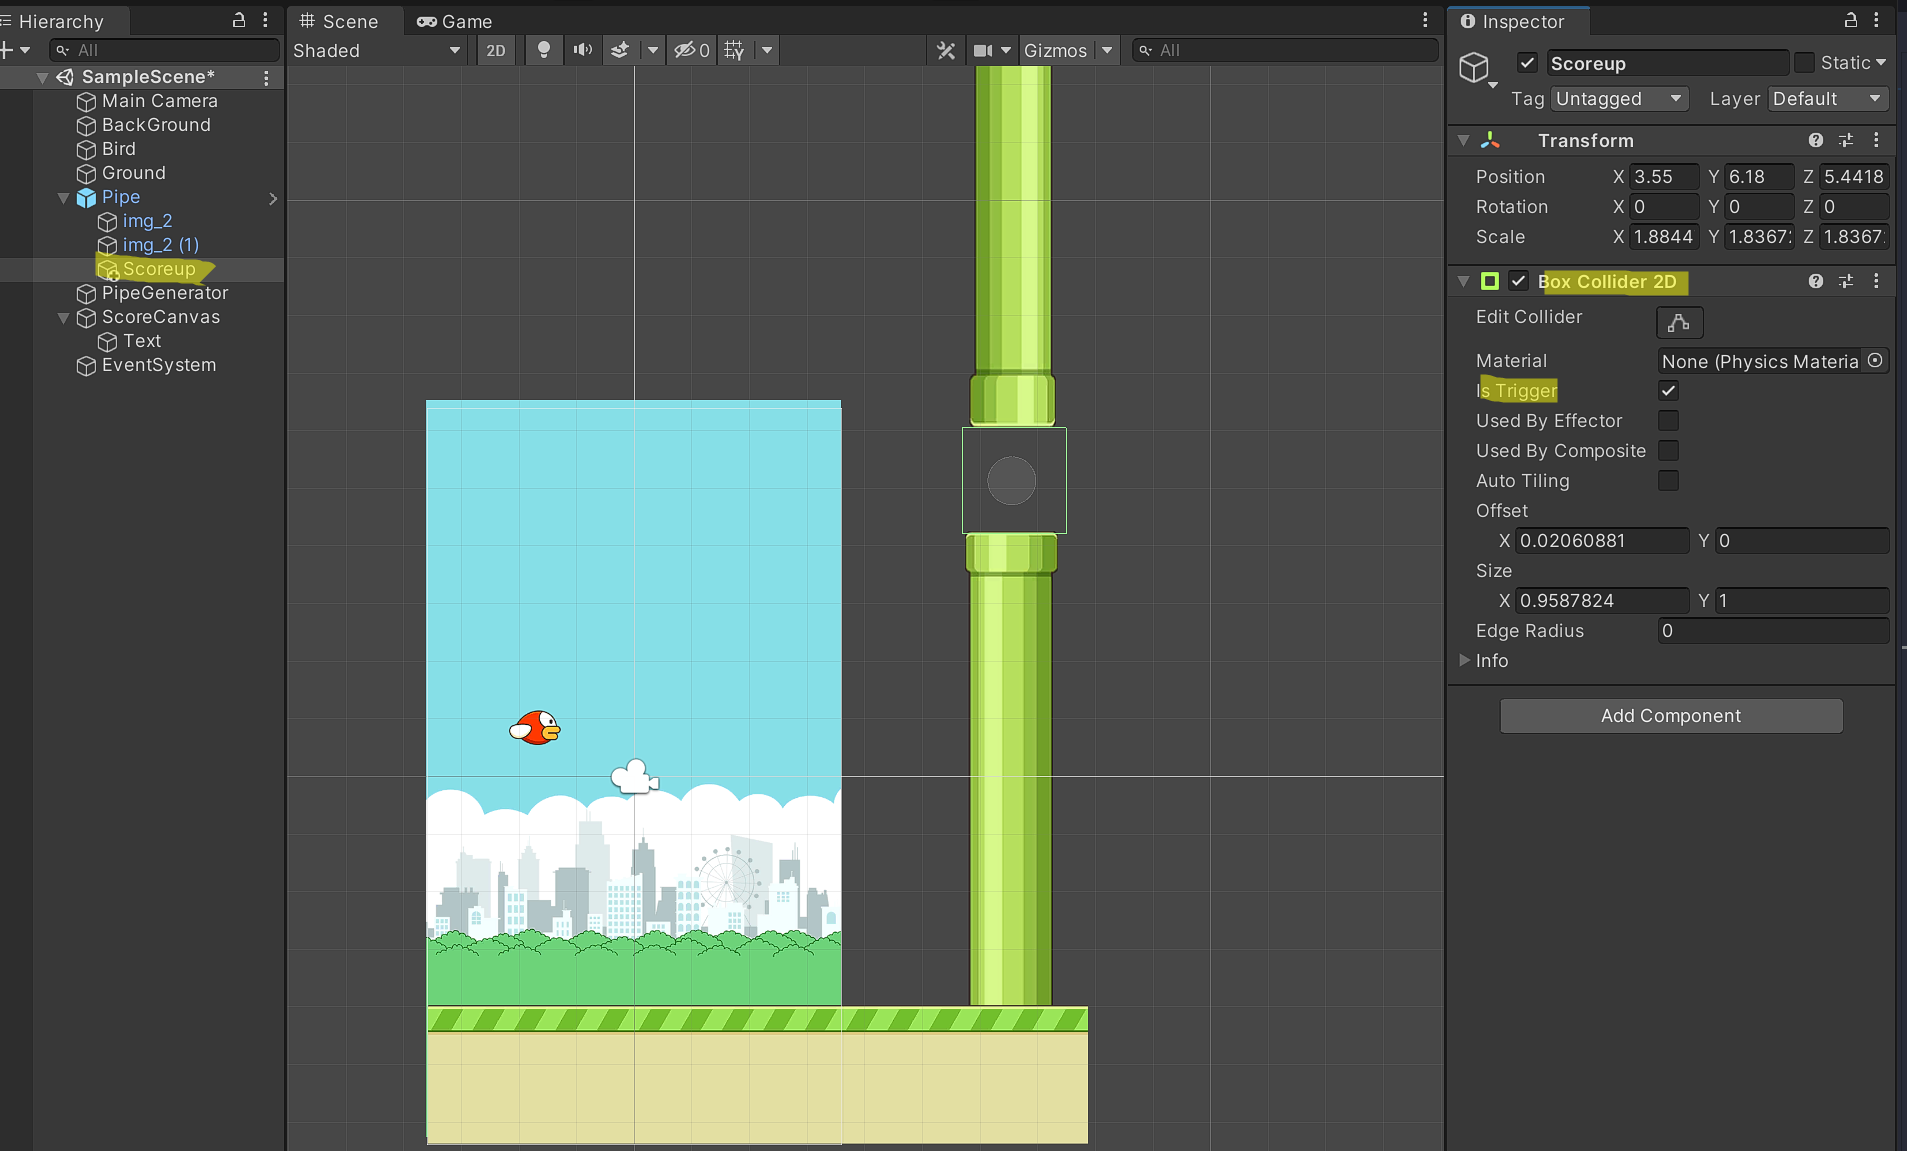
Task: Mute scene audio using the speaker icon
Action: 582,50
